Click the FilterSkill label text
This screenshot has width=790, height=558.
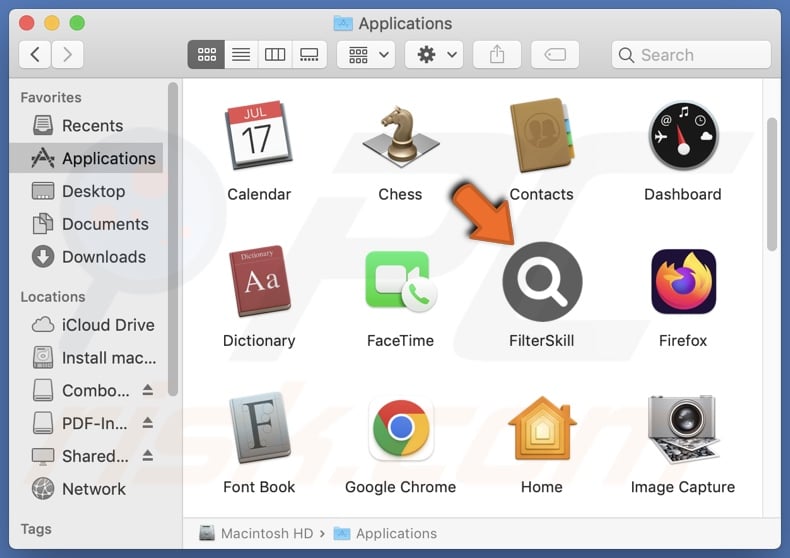coord(542,340)
